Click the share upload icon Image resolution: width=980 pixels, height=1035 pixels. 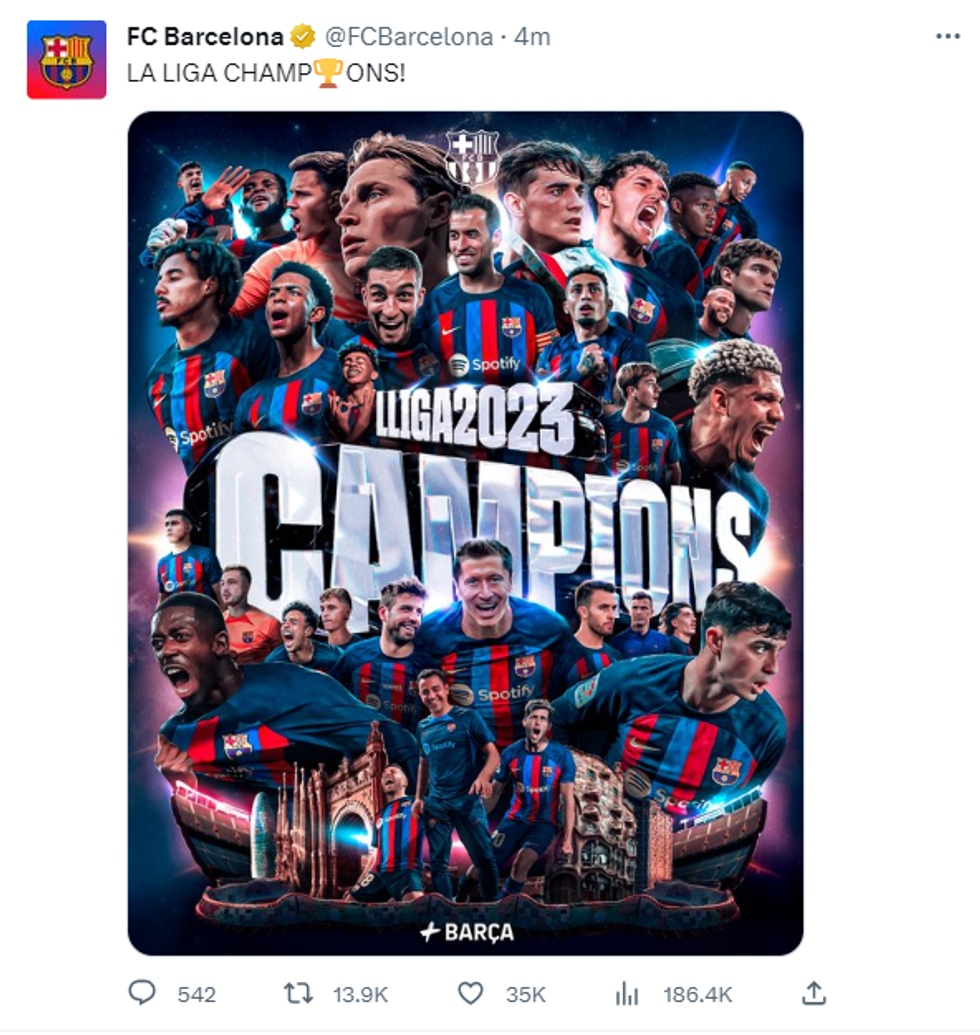pos(815,993)
